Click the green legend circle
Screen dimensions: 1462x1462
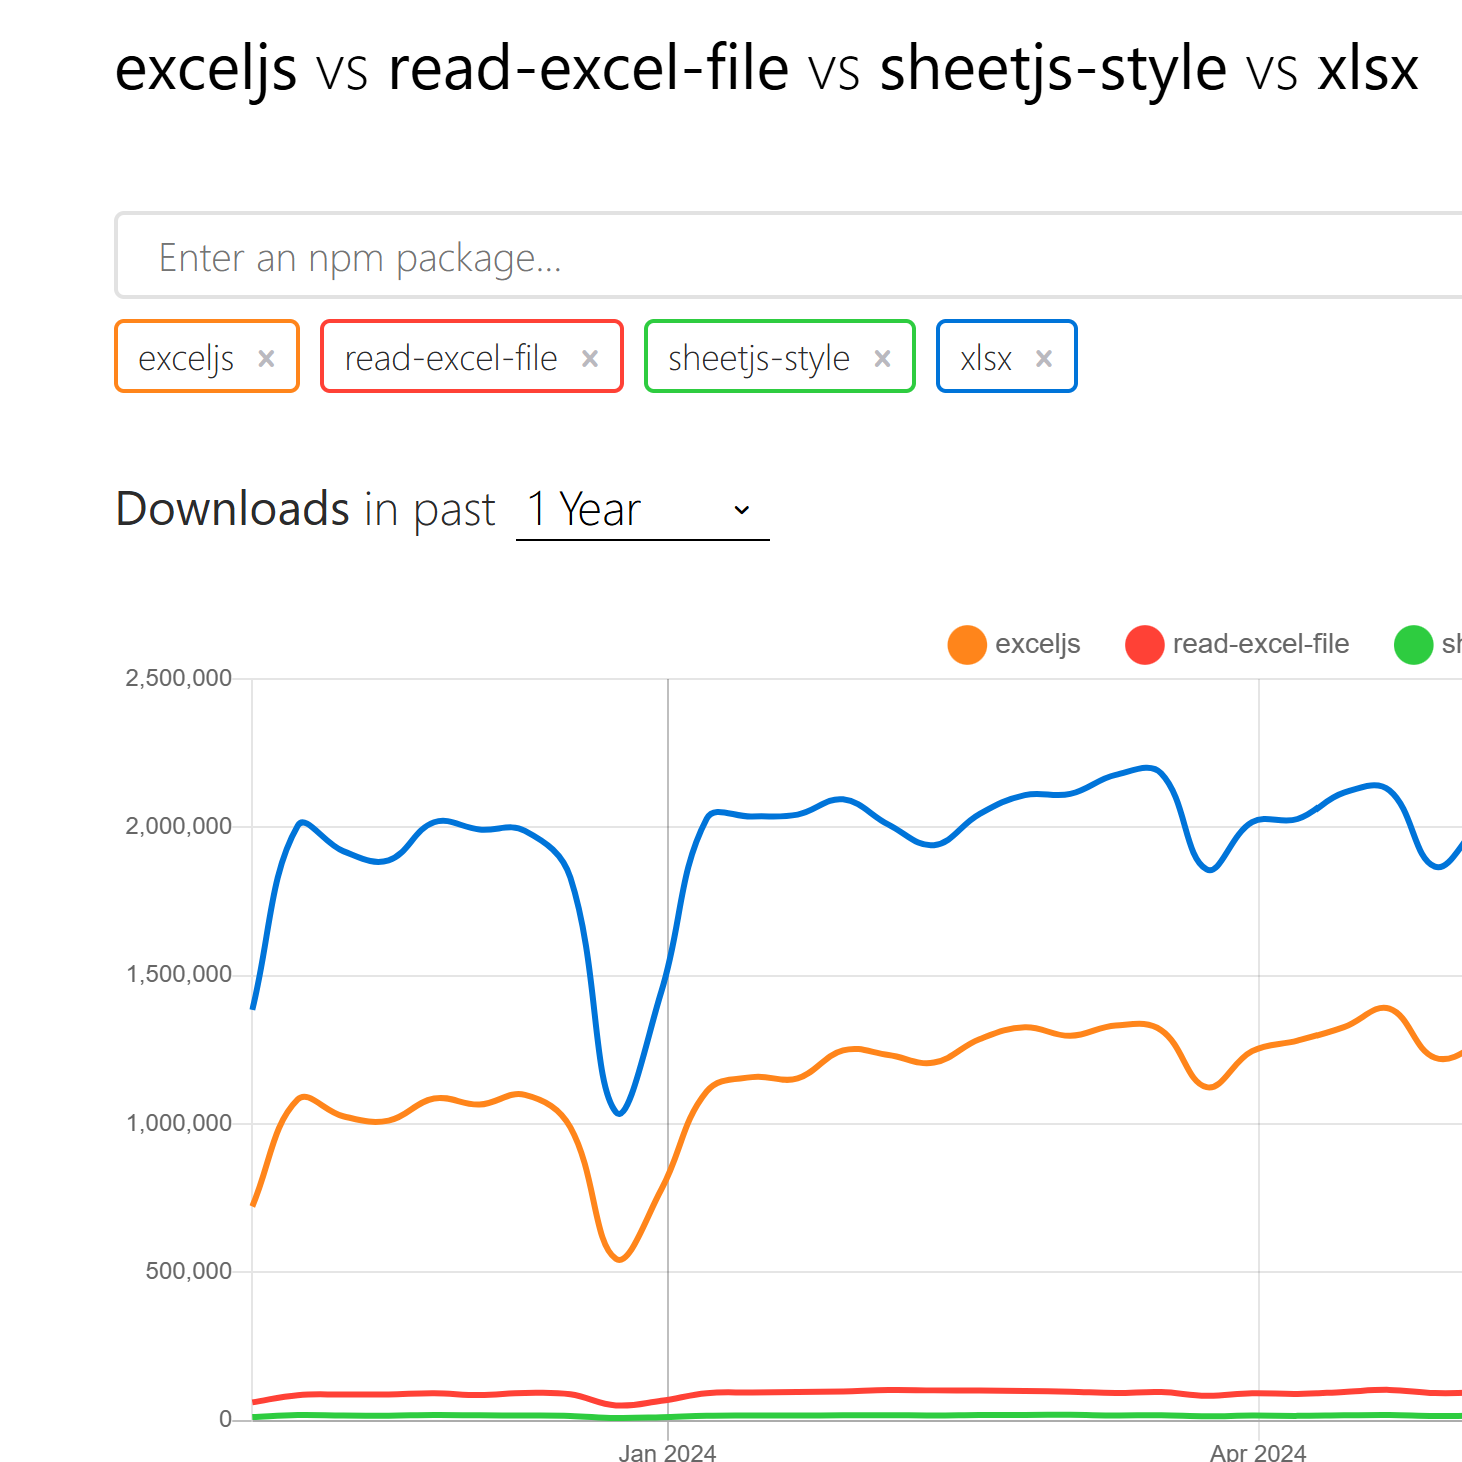pos(1413,645)
